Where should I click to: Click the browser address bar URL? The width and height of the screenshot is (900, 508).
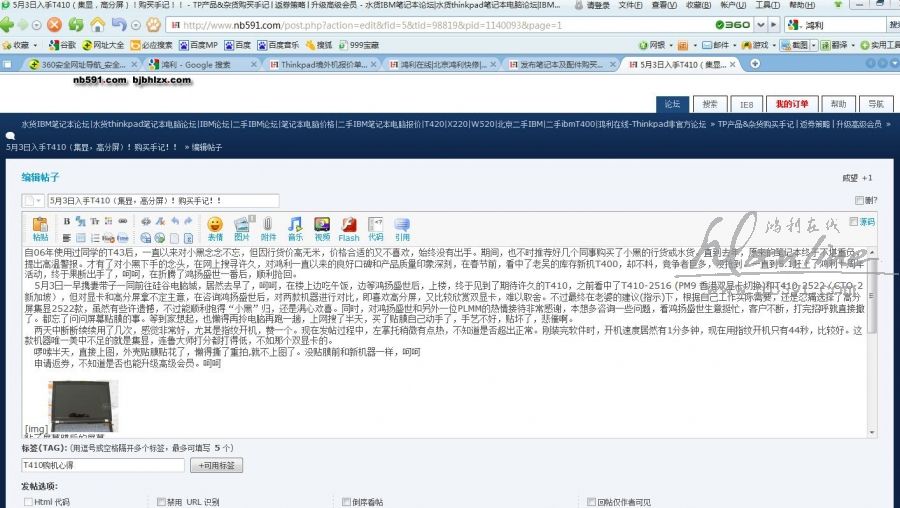[x=373, y=25]
